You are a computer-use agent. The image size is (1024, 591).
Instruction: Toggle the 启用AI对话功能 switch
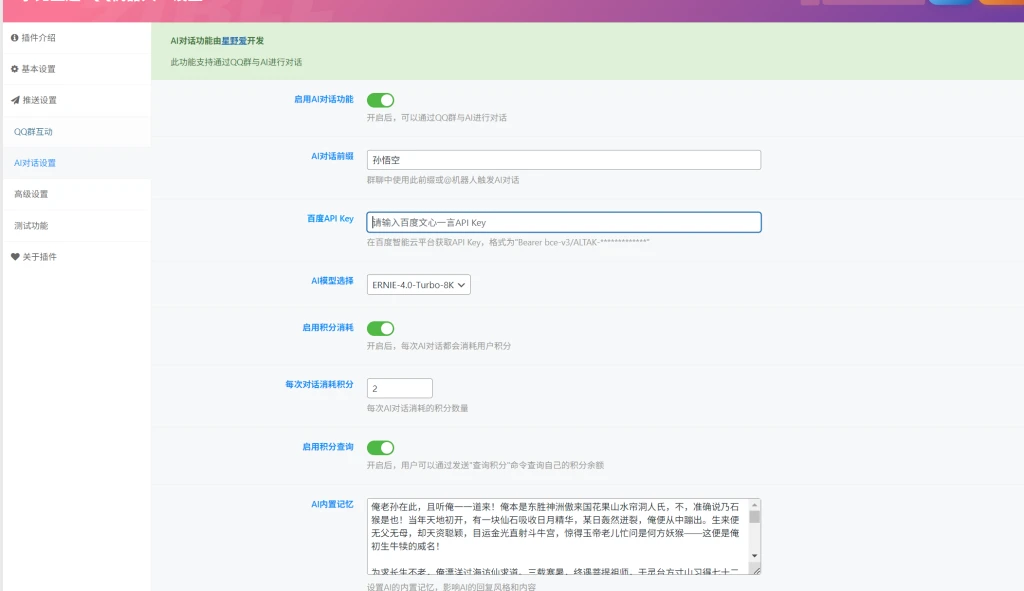(x=380, y=100)
